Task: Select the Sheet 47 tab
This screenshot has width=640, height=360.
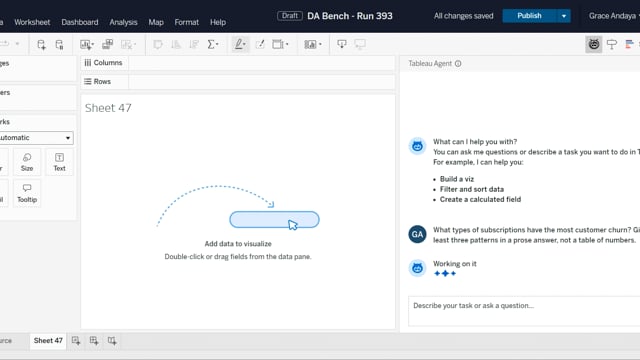Action: point(48,340)
